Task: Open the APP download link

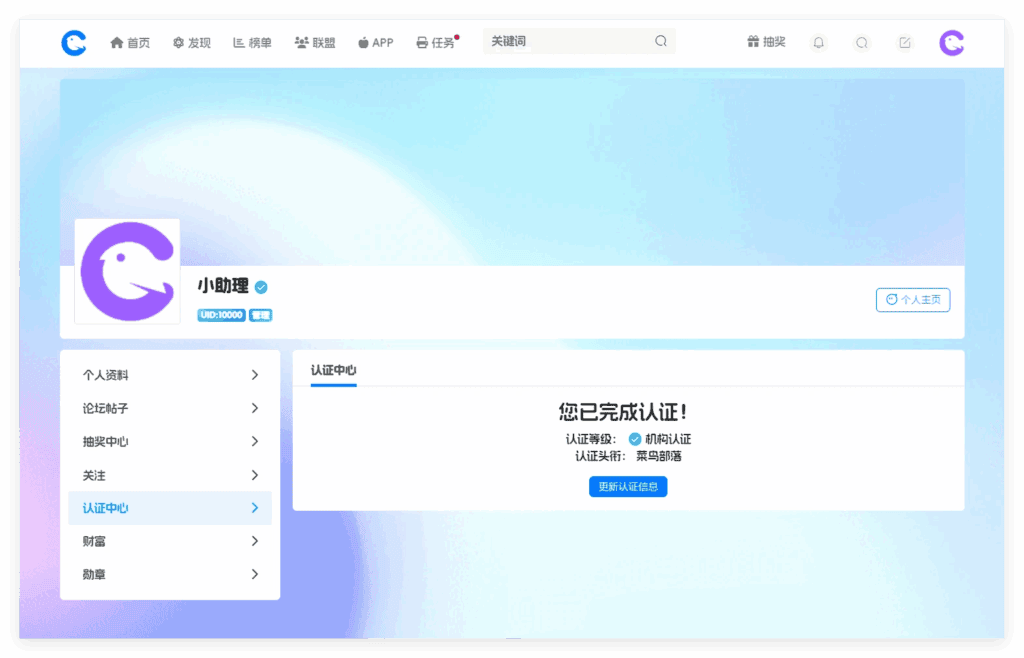Action: [x=376, y=43]
